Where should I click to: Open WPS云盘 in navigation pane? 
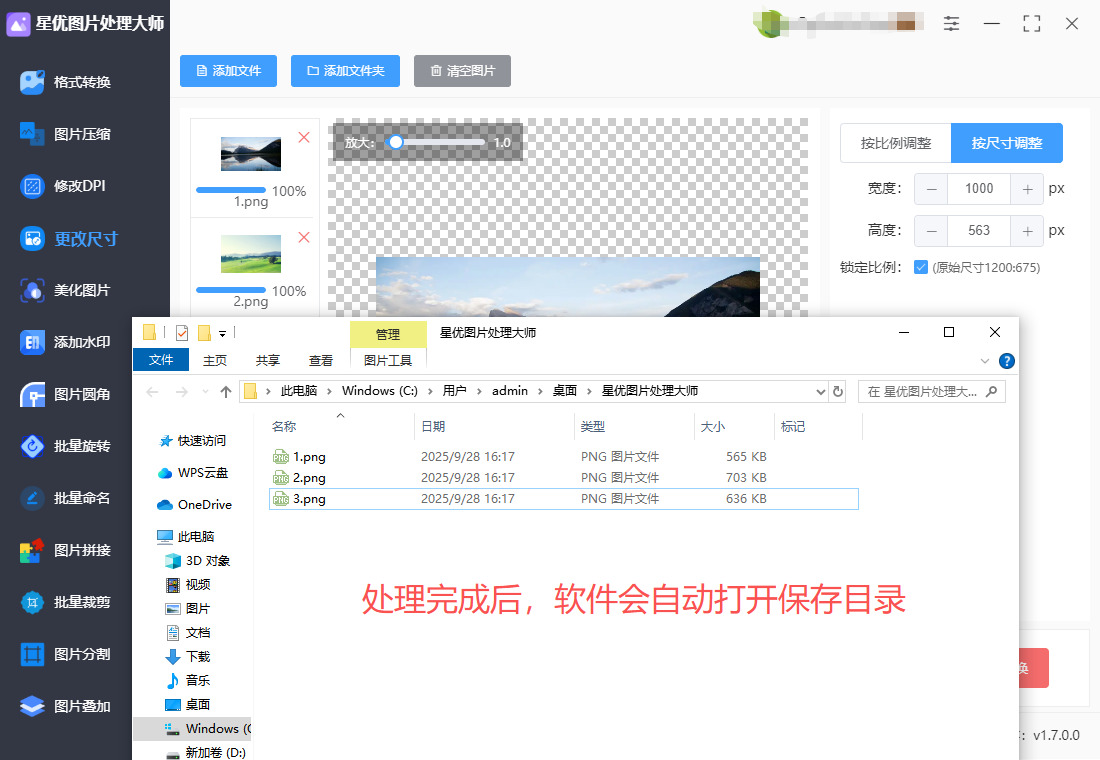tap(194, 473)
